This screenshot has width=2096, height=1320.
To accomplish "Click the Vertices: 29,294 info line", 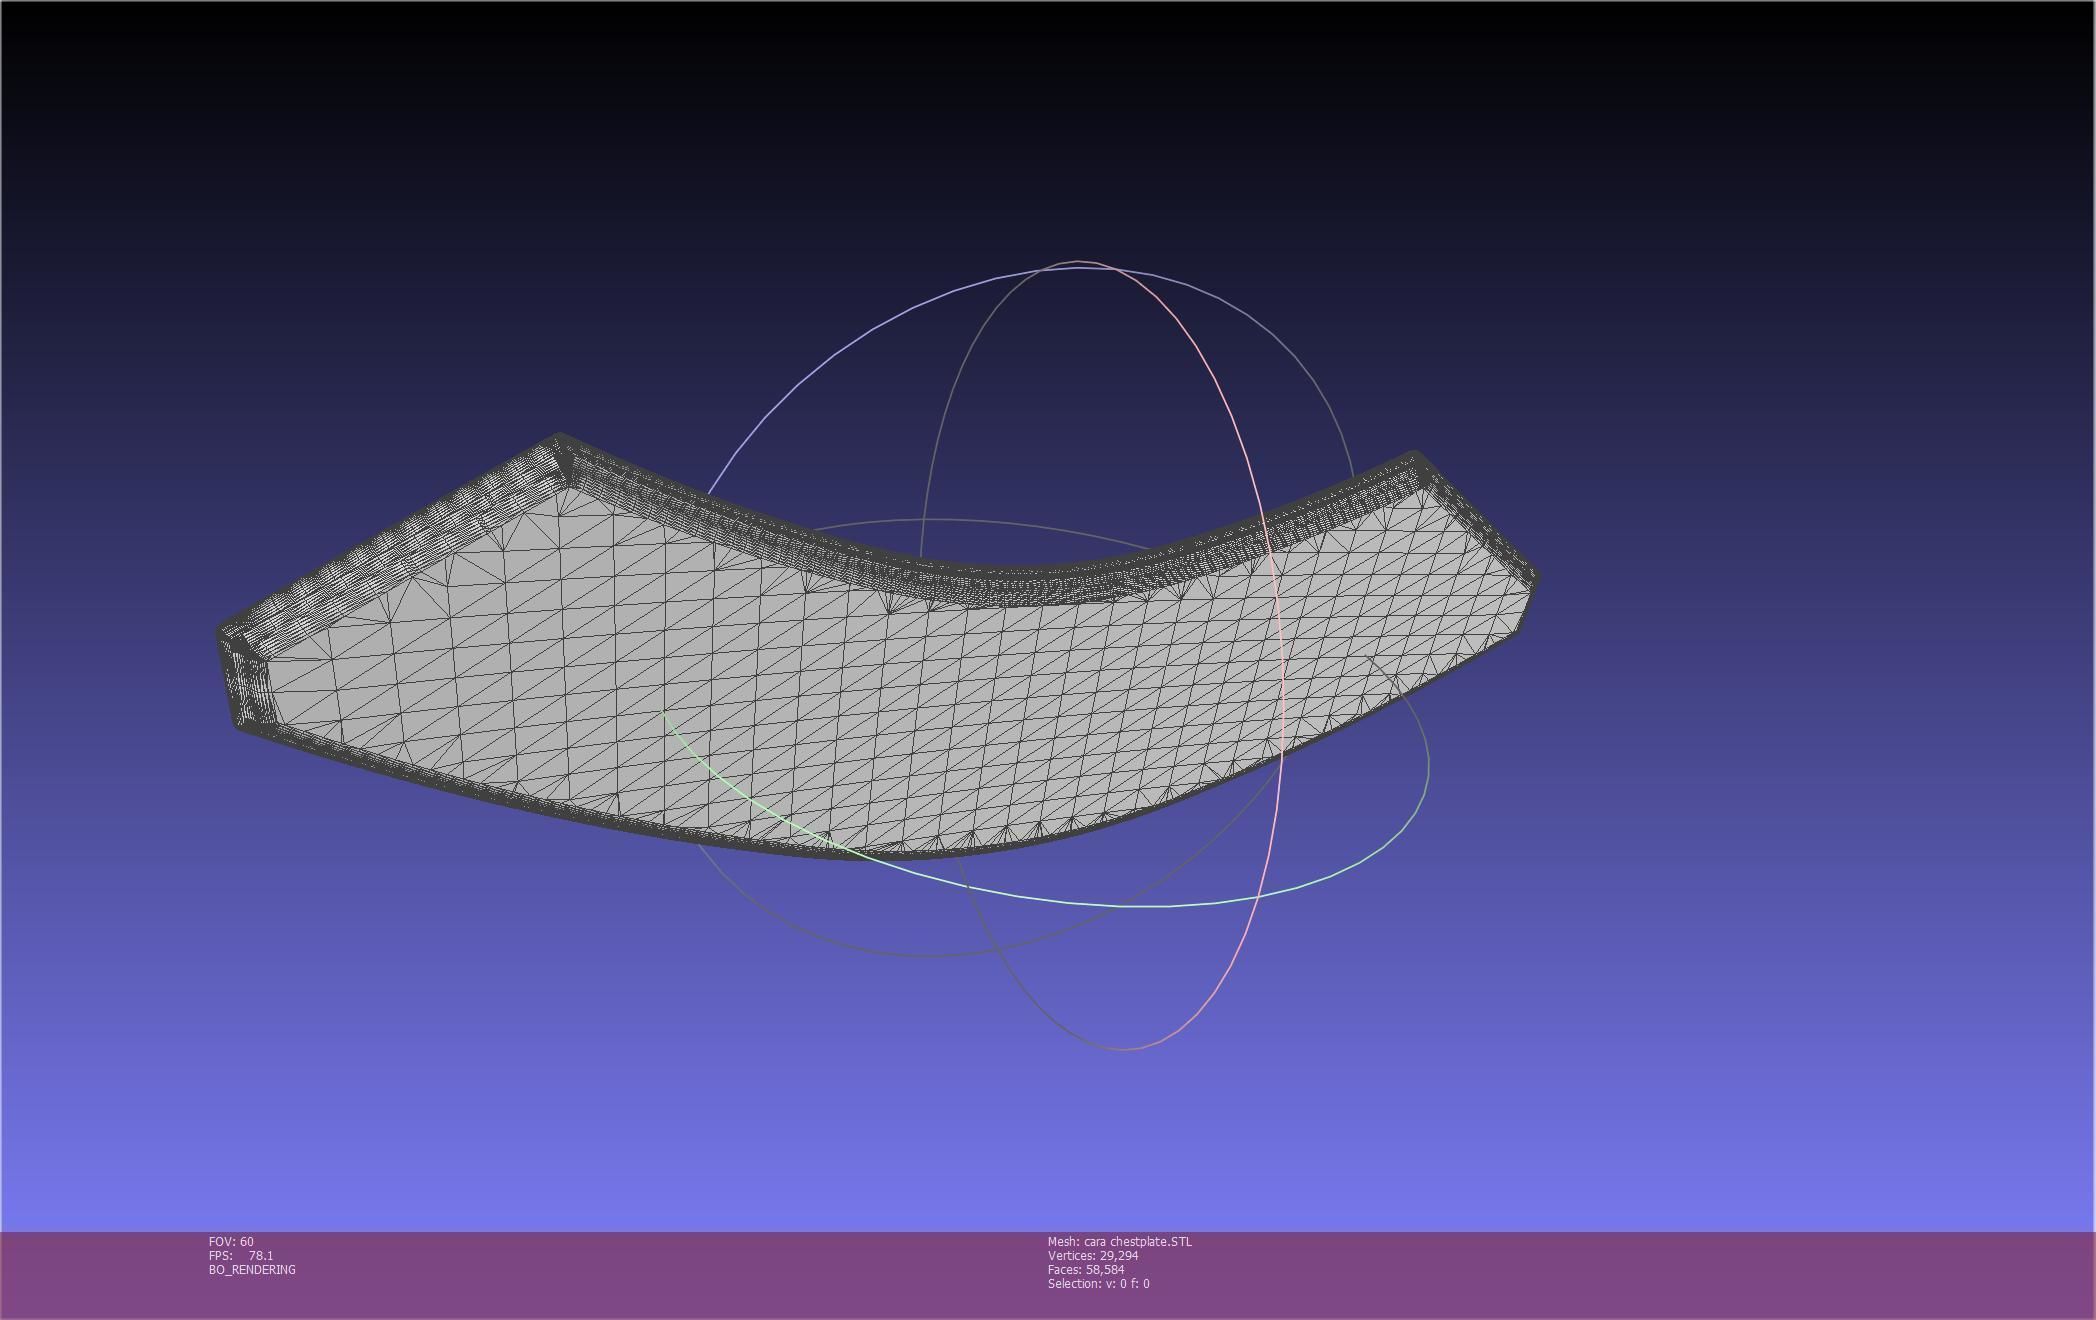I will click(x=1092, y=1255).
